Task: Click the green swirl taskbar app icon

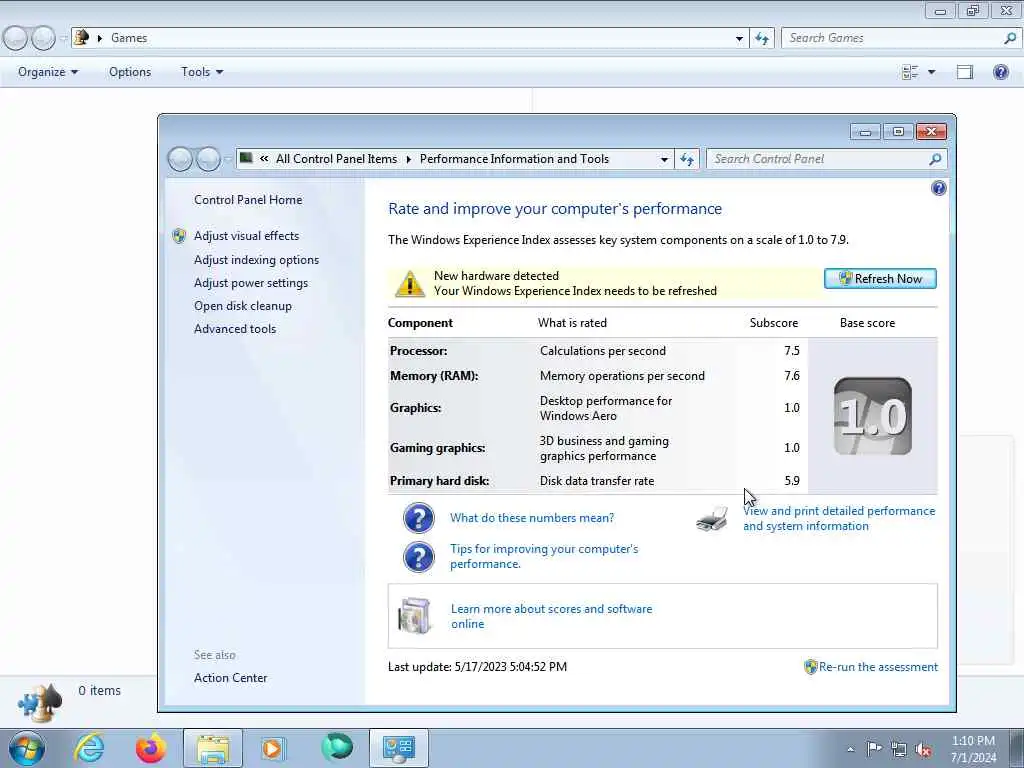Action: click(x=337, y=748)
